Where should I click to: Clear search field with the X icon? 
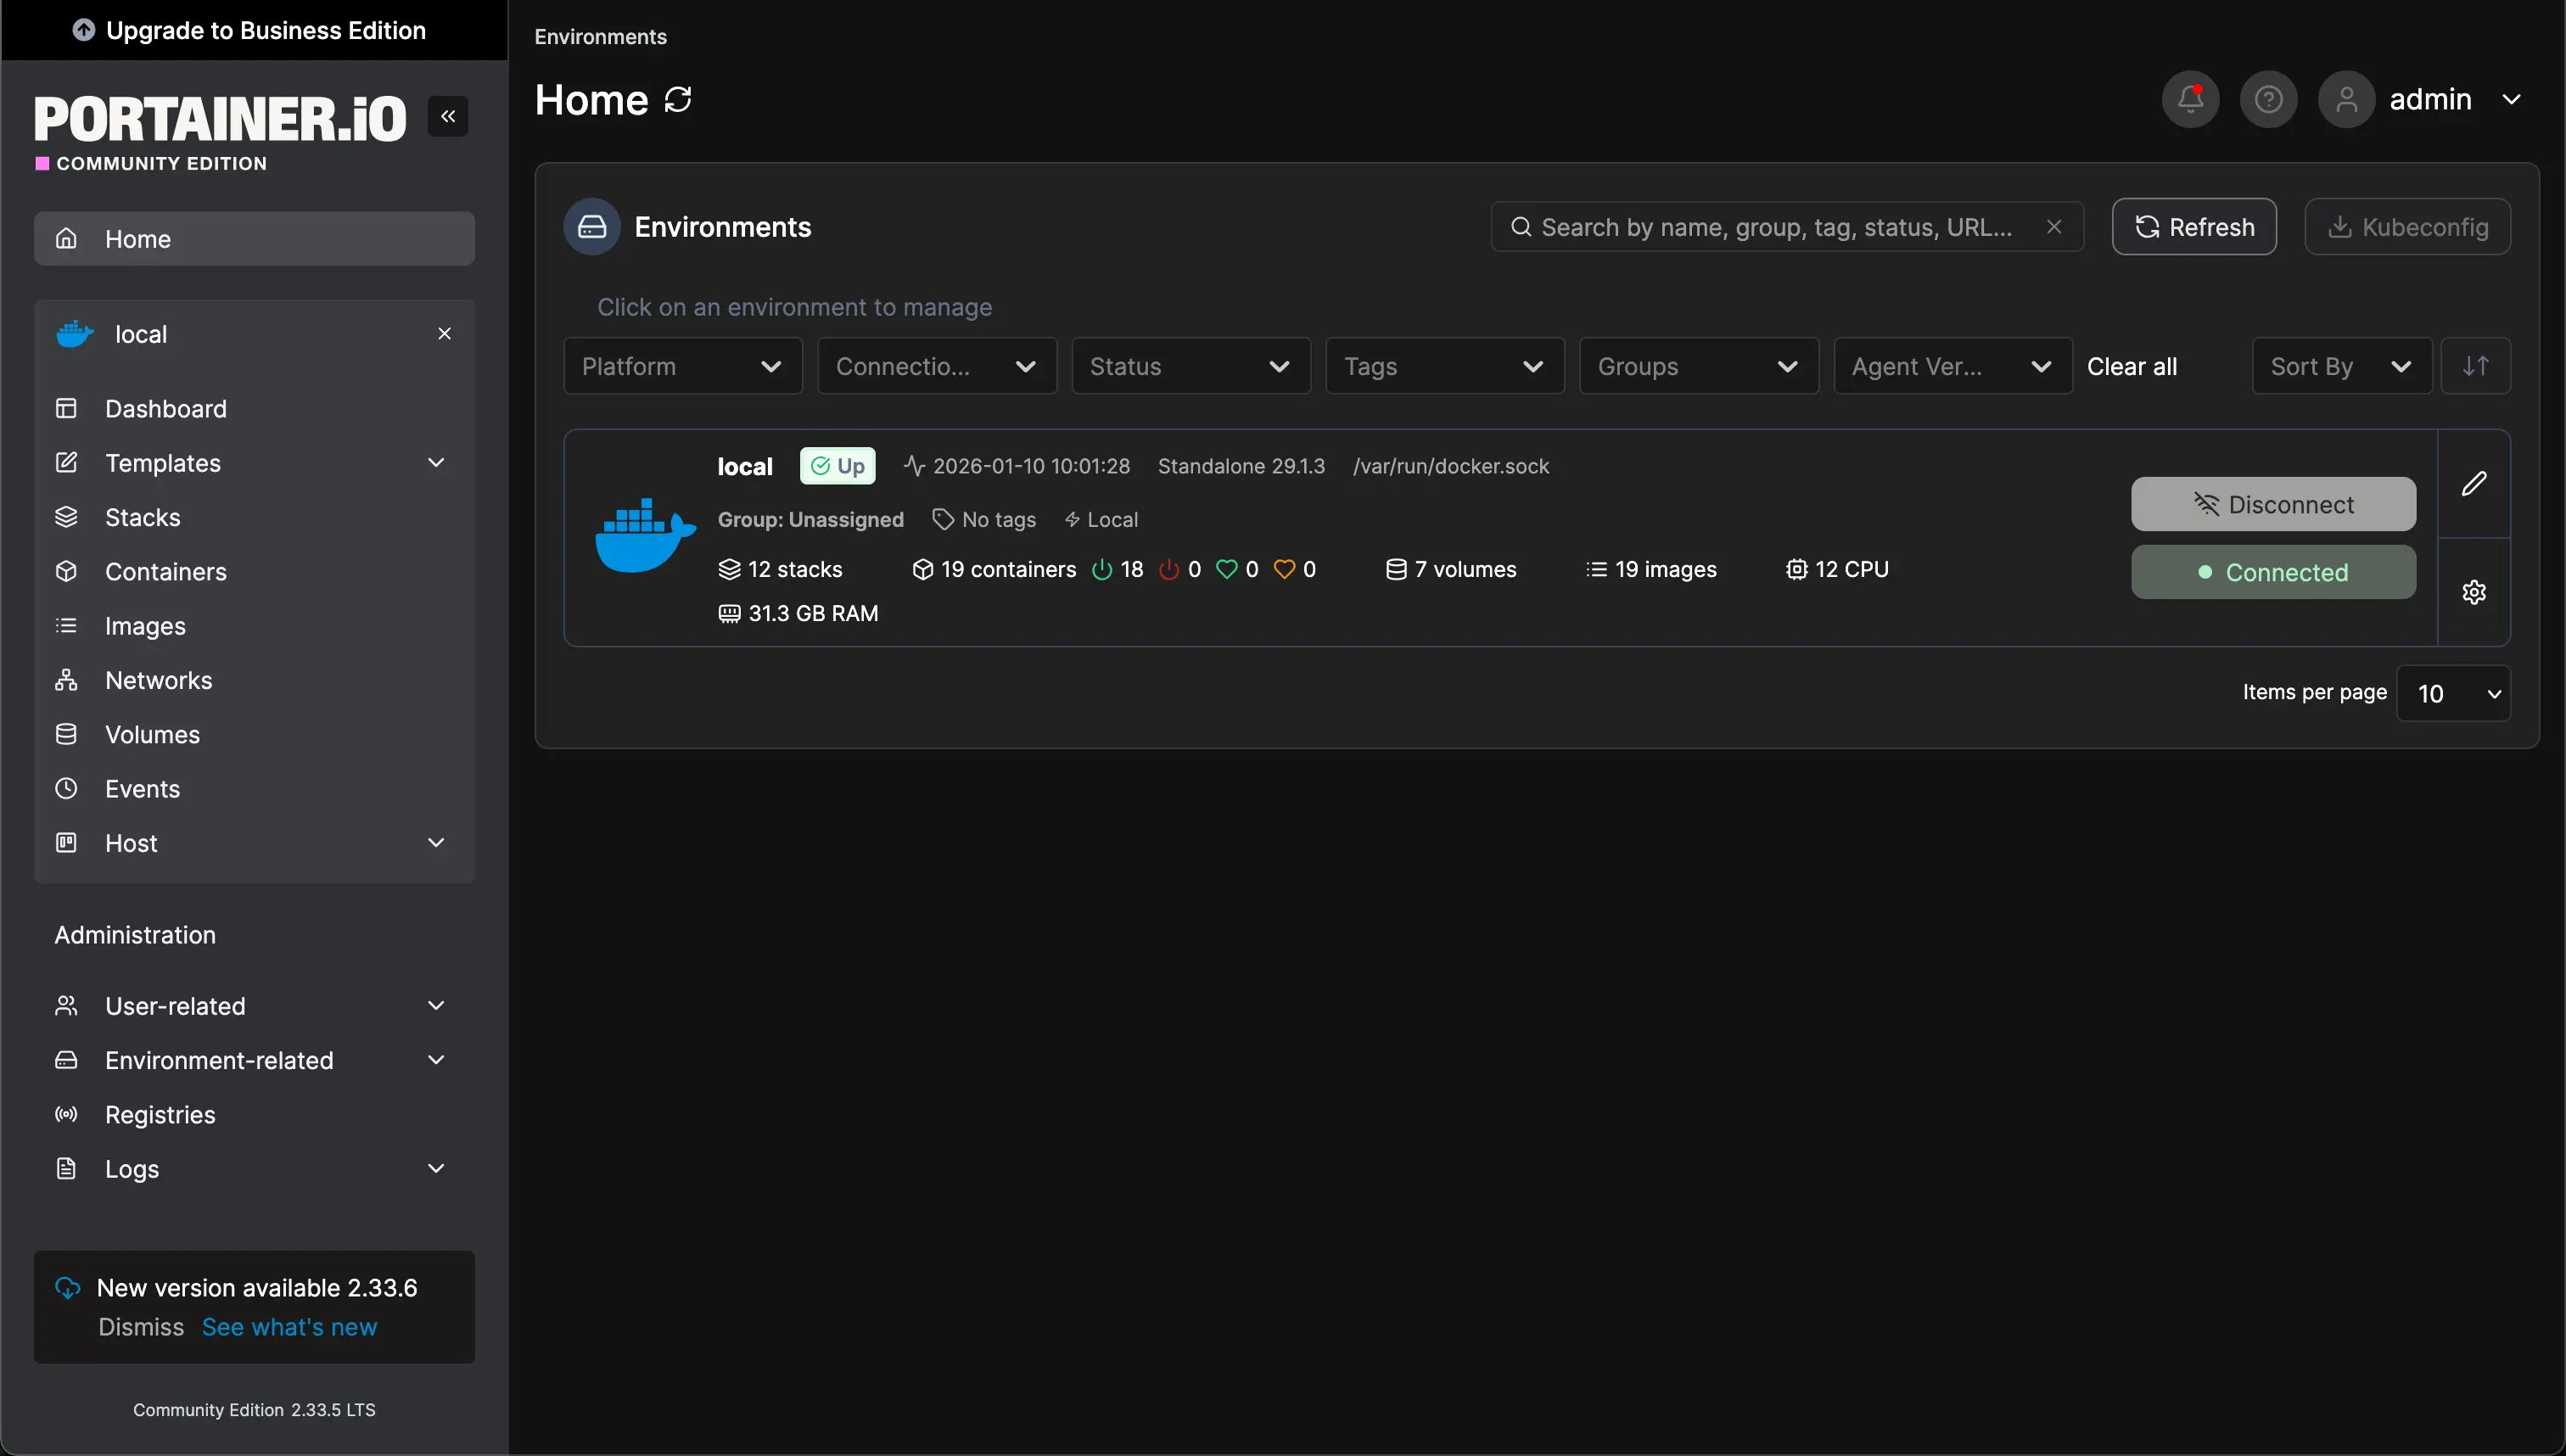2054,227
